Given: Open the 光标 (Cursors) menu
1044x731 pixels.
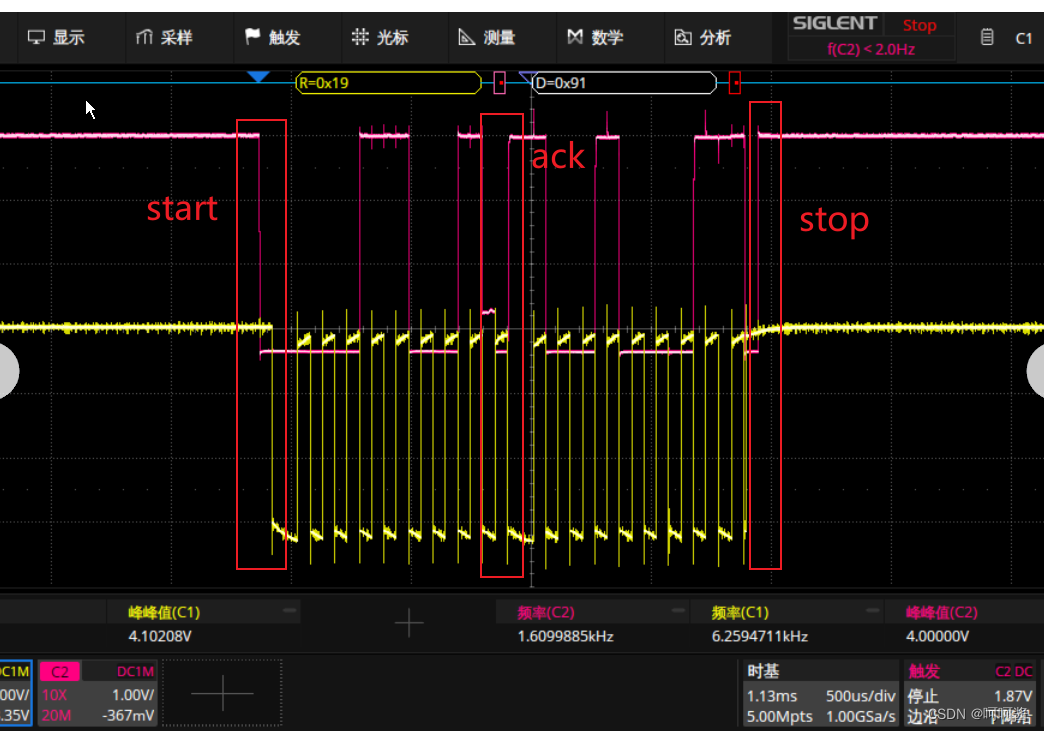Looking at the screenshot, I should coord(380,37).
